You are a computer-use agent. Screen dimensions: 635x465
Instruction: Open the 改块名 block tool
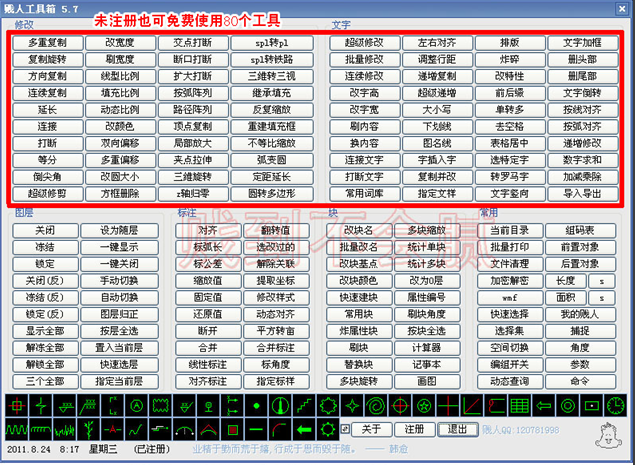coord(359,231)
